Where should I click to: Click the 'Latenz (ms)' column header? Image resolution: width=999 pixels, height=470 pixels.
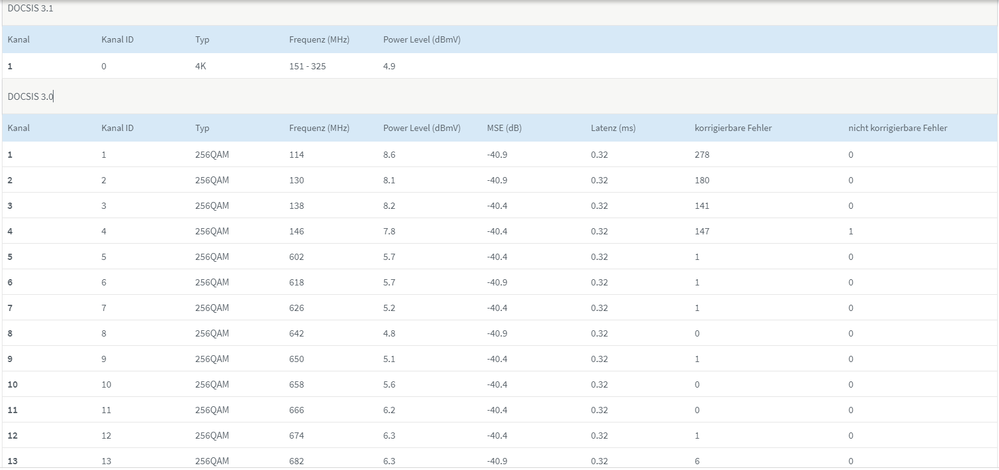coord(613,128)
